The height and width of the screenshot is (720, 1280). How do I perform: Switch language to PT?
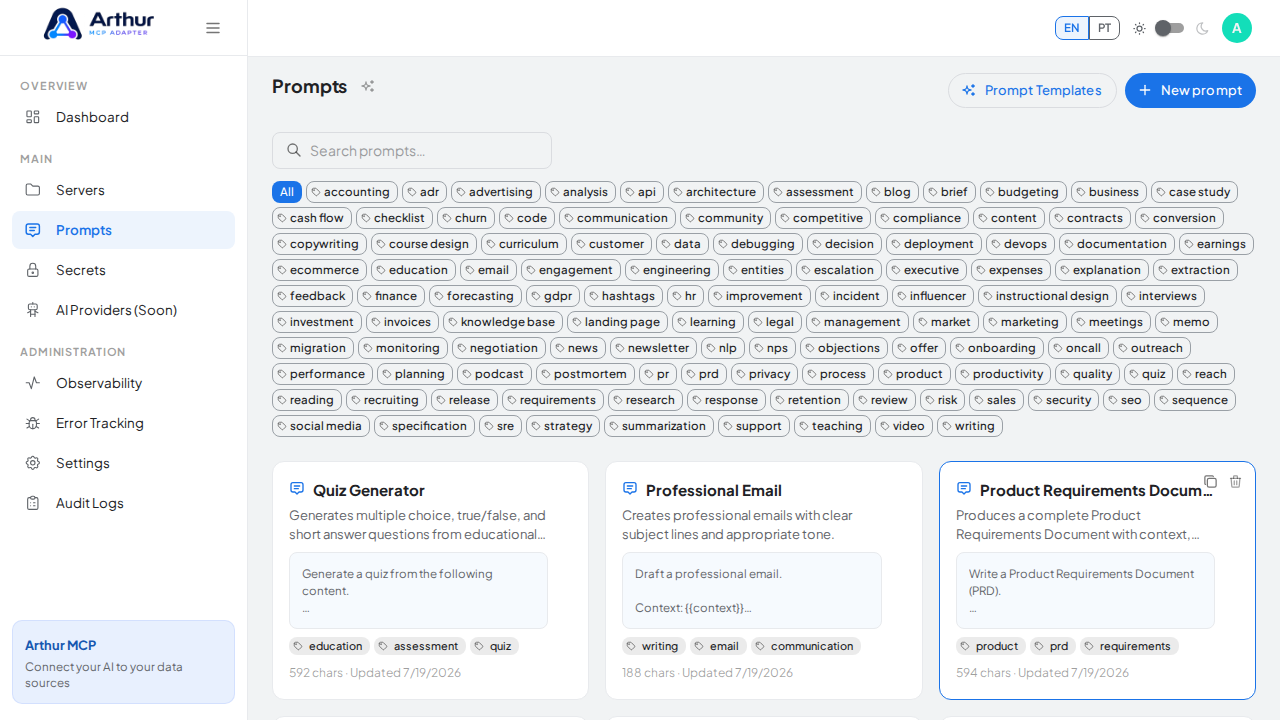[x=1104, y=28]
